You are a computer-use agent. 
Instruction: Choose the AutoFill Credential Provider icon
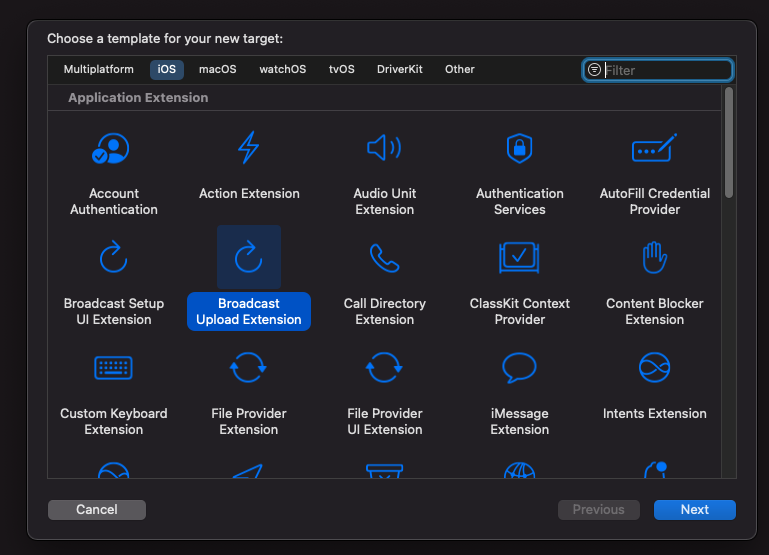pos(655,148)
